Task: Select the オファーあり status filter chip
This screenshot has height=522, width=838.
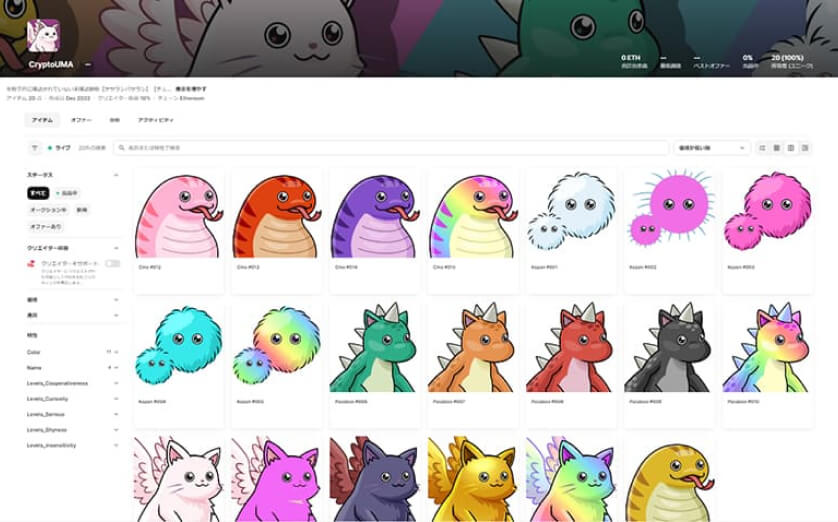Action: click(46, 227)
